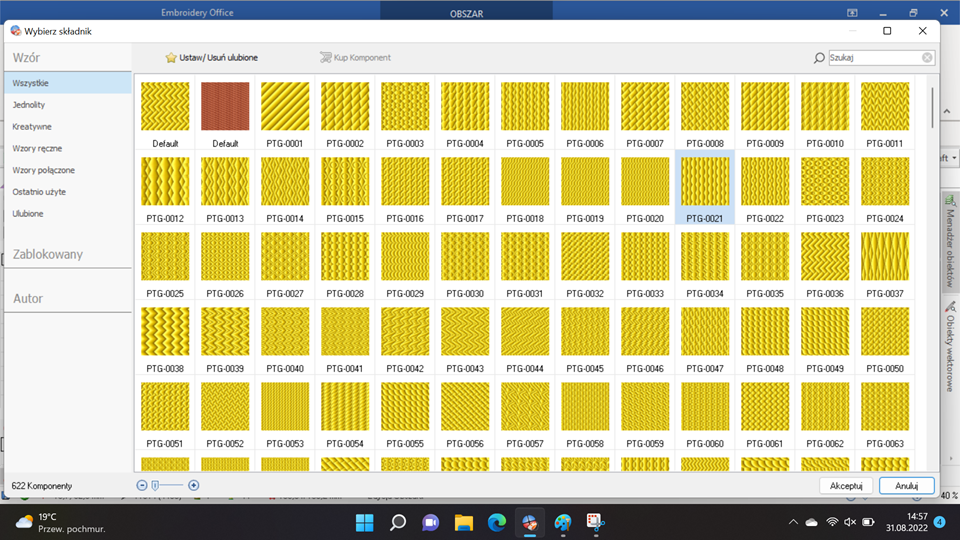The image size is (960, 540).
Task: Click the zoom in plus icon
Action: [194, 485]
